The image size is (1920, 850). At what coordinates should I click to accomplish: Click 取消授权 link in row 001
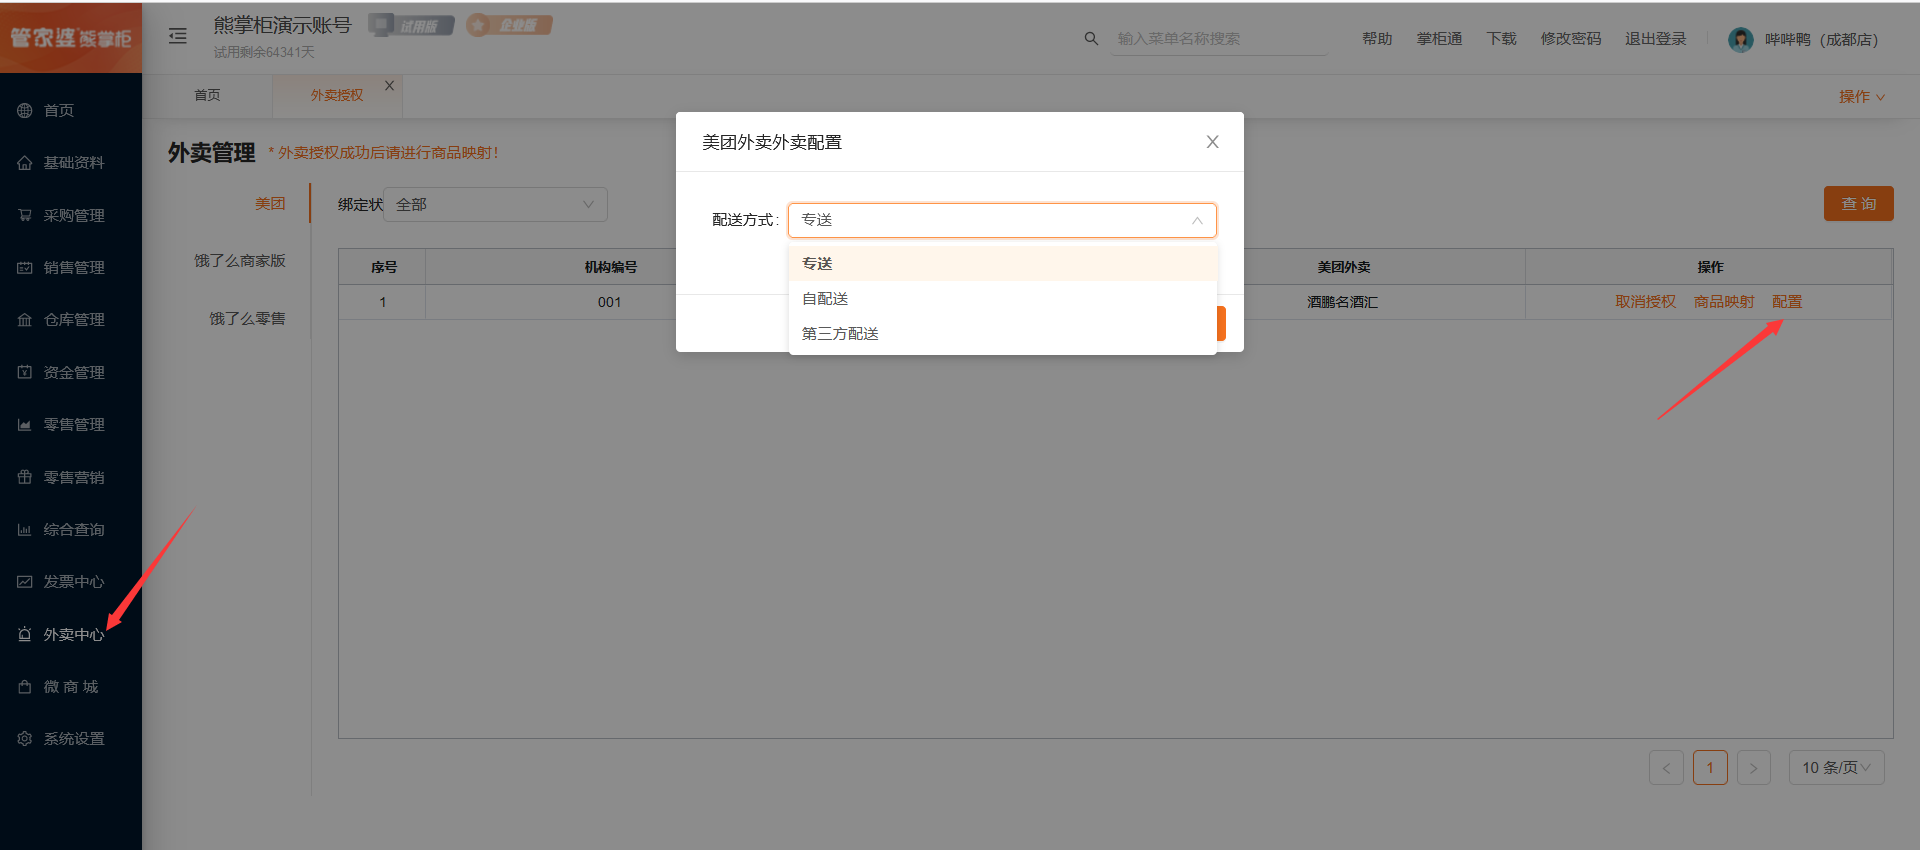(1645, 301)
